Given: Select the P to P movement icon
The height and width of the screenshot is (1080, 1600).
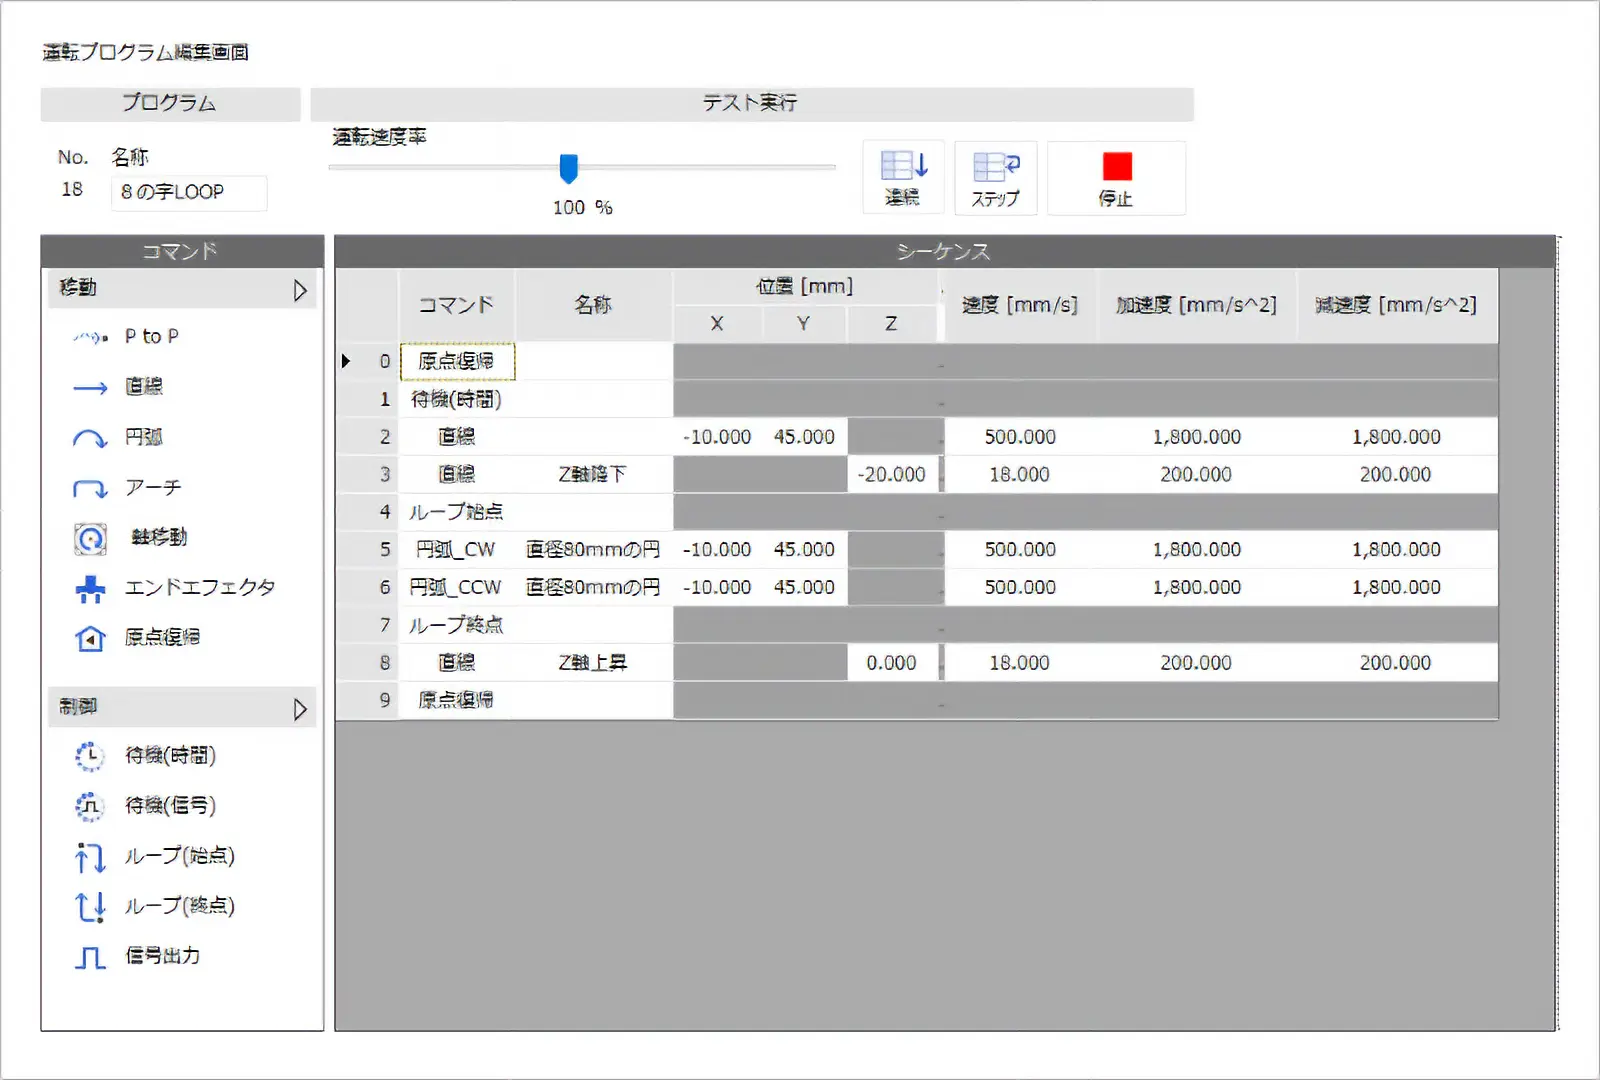Looking at the screenshot, I should [x=90, y=337].
